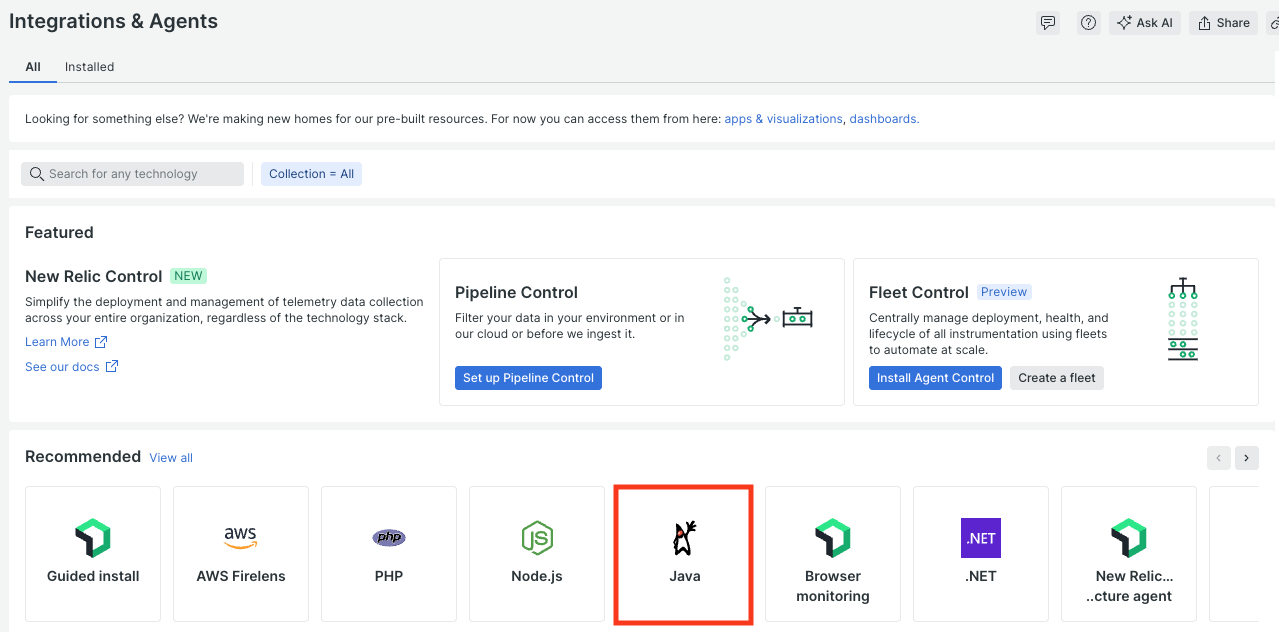The height and width of the screenshot is (632, 1279).
Task: Select the Node.js integration
Action: (536, 554)
